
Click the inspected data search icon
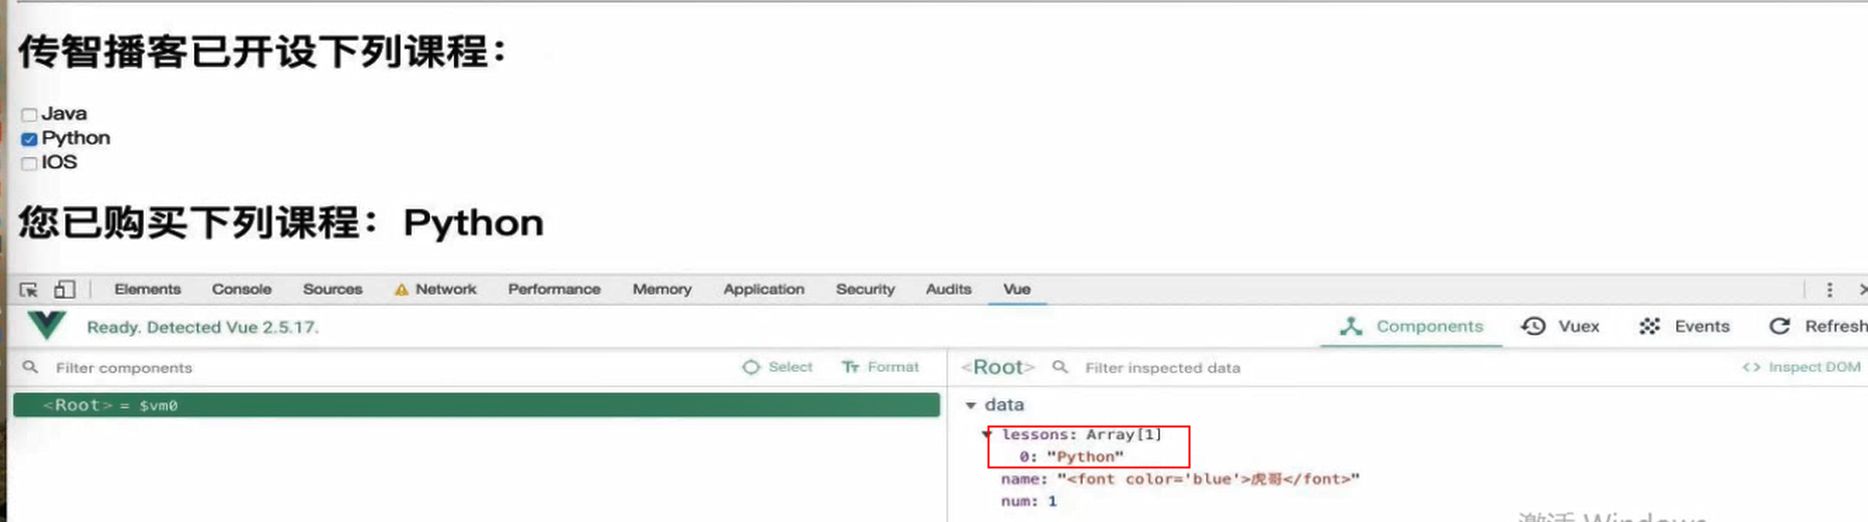point(1060,367)
